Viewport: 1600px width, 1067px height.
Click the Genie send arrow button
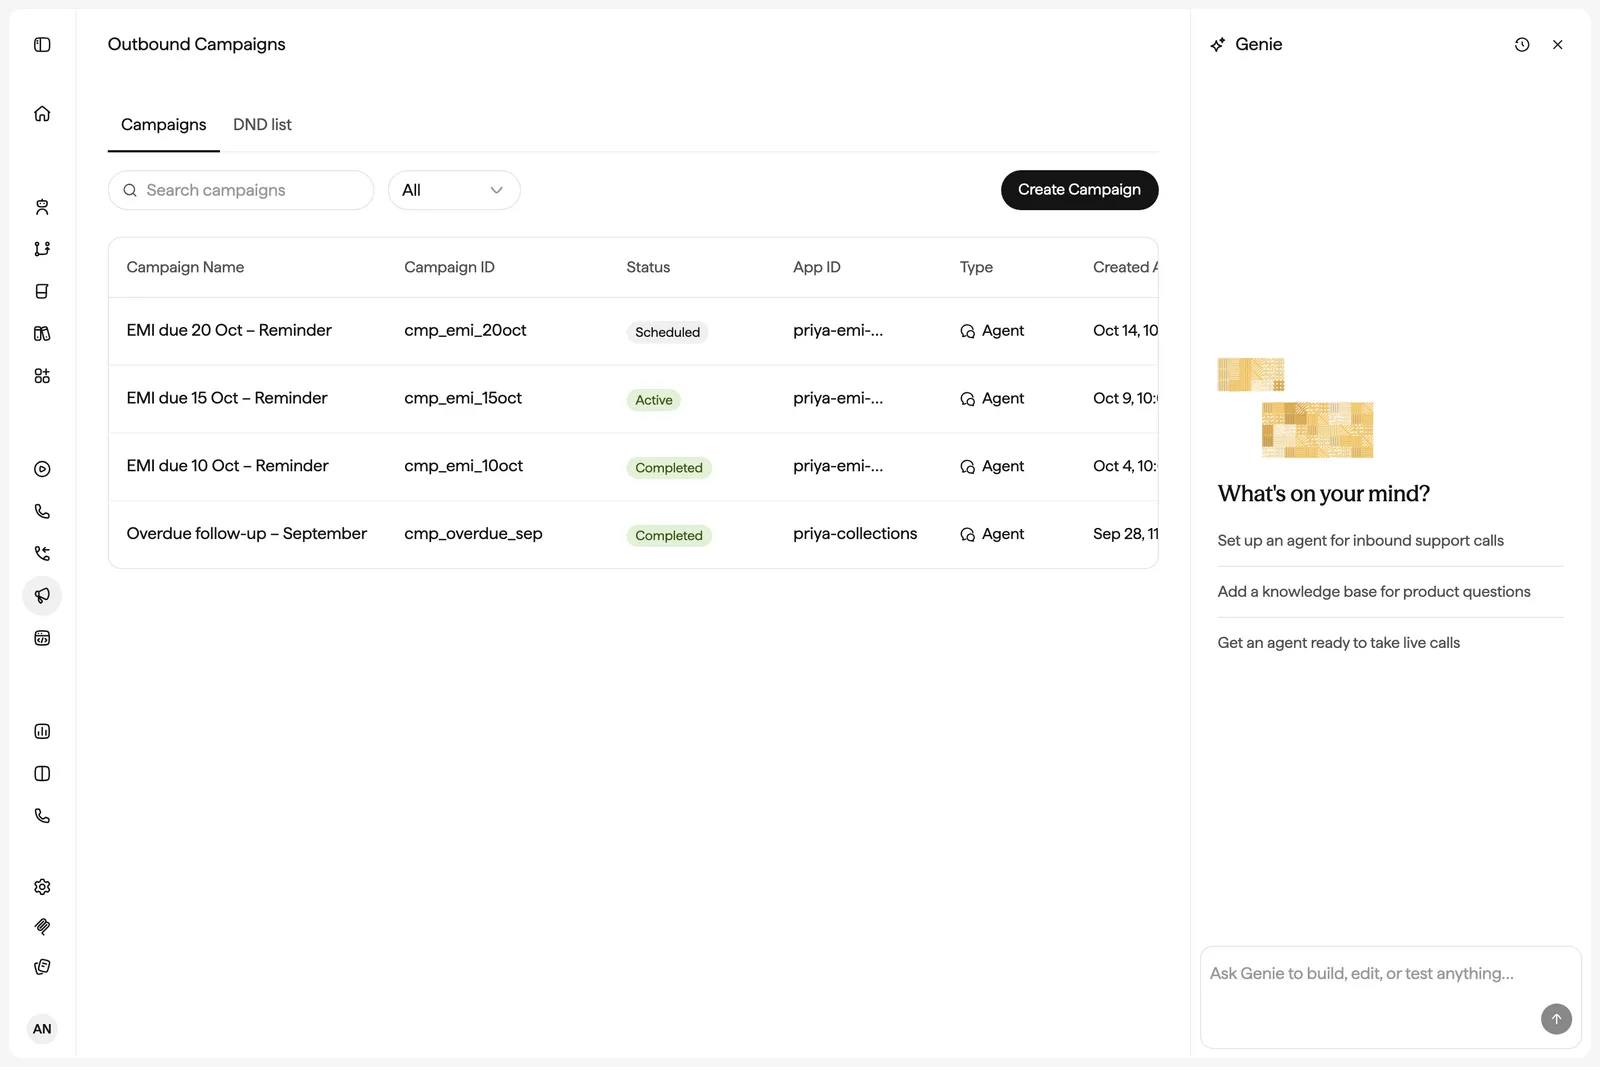click(1556, 1019)
